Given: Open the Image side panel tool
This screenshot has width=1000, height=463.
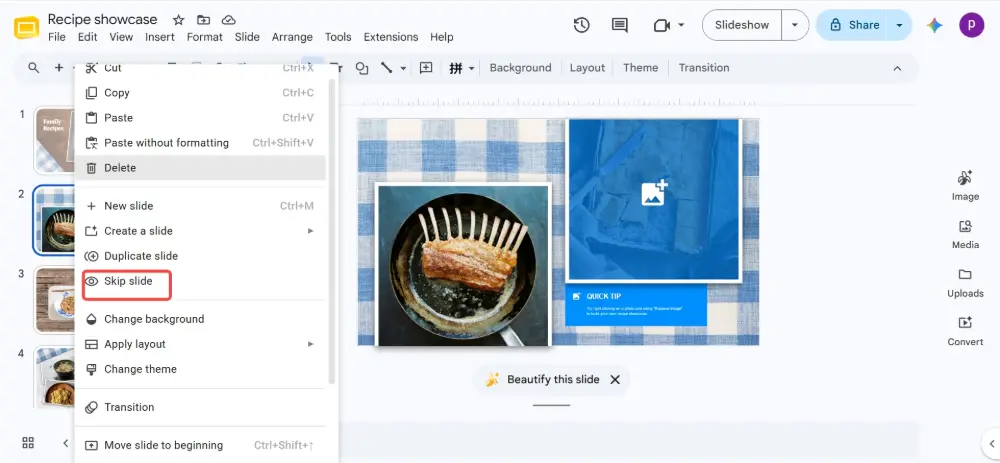Looking at the screenshot, I should 965,186.
